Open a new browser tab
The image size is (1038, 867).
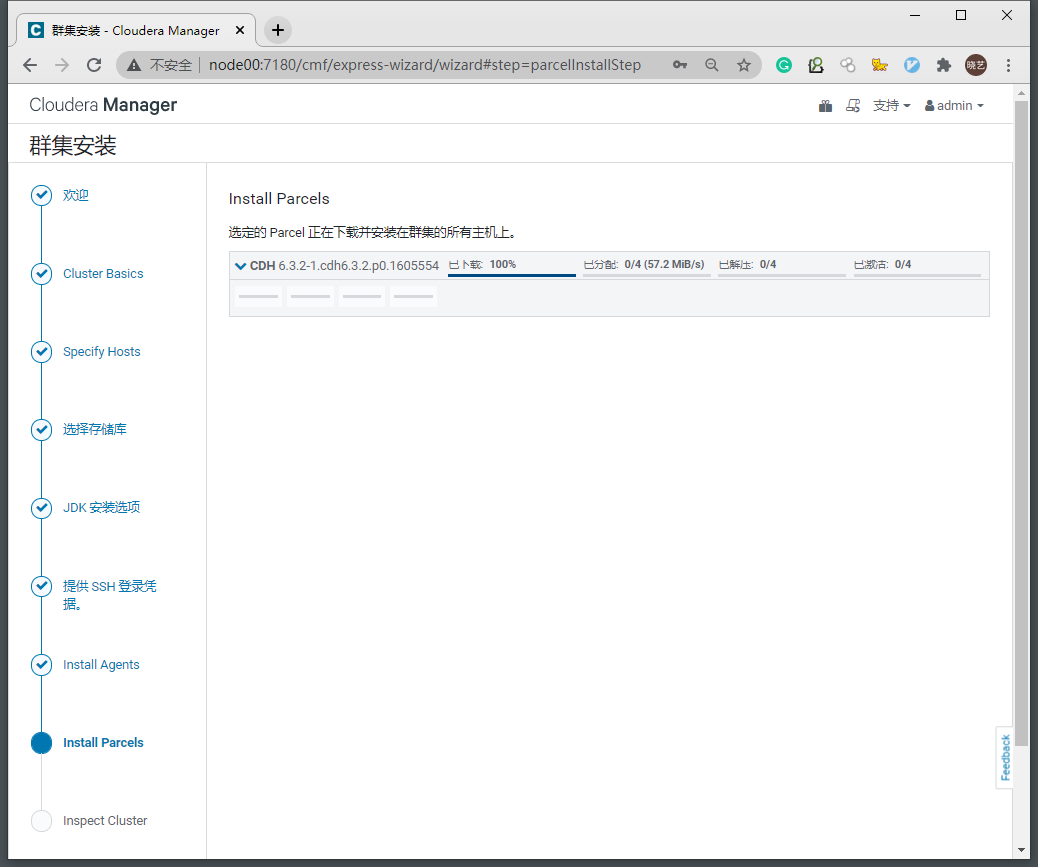(278, 30)
